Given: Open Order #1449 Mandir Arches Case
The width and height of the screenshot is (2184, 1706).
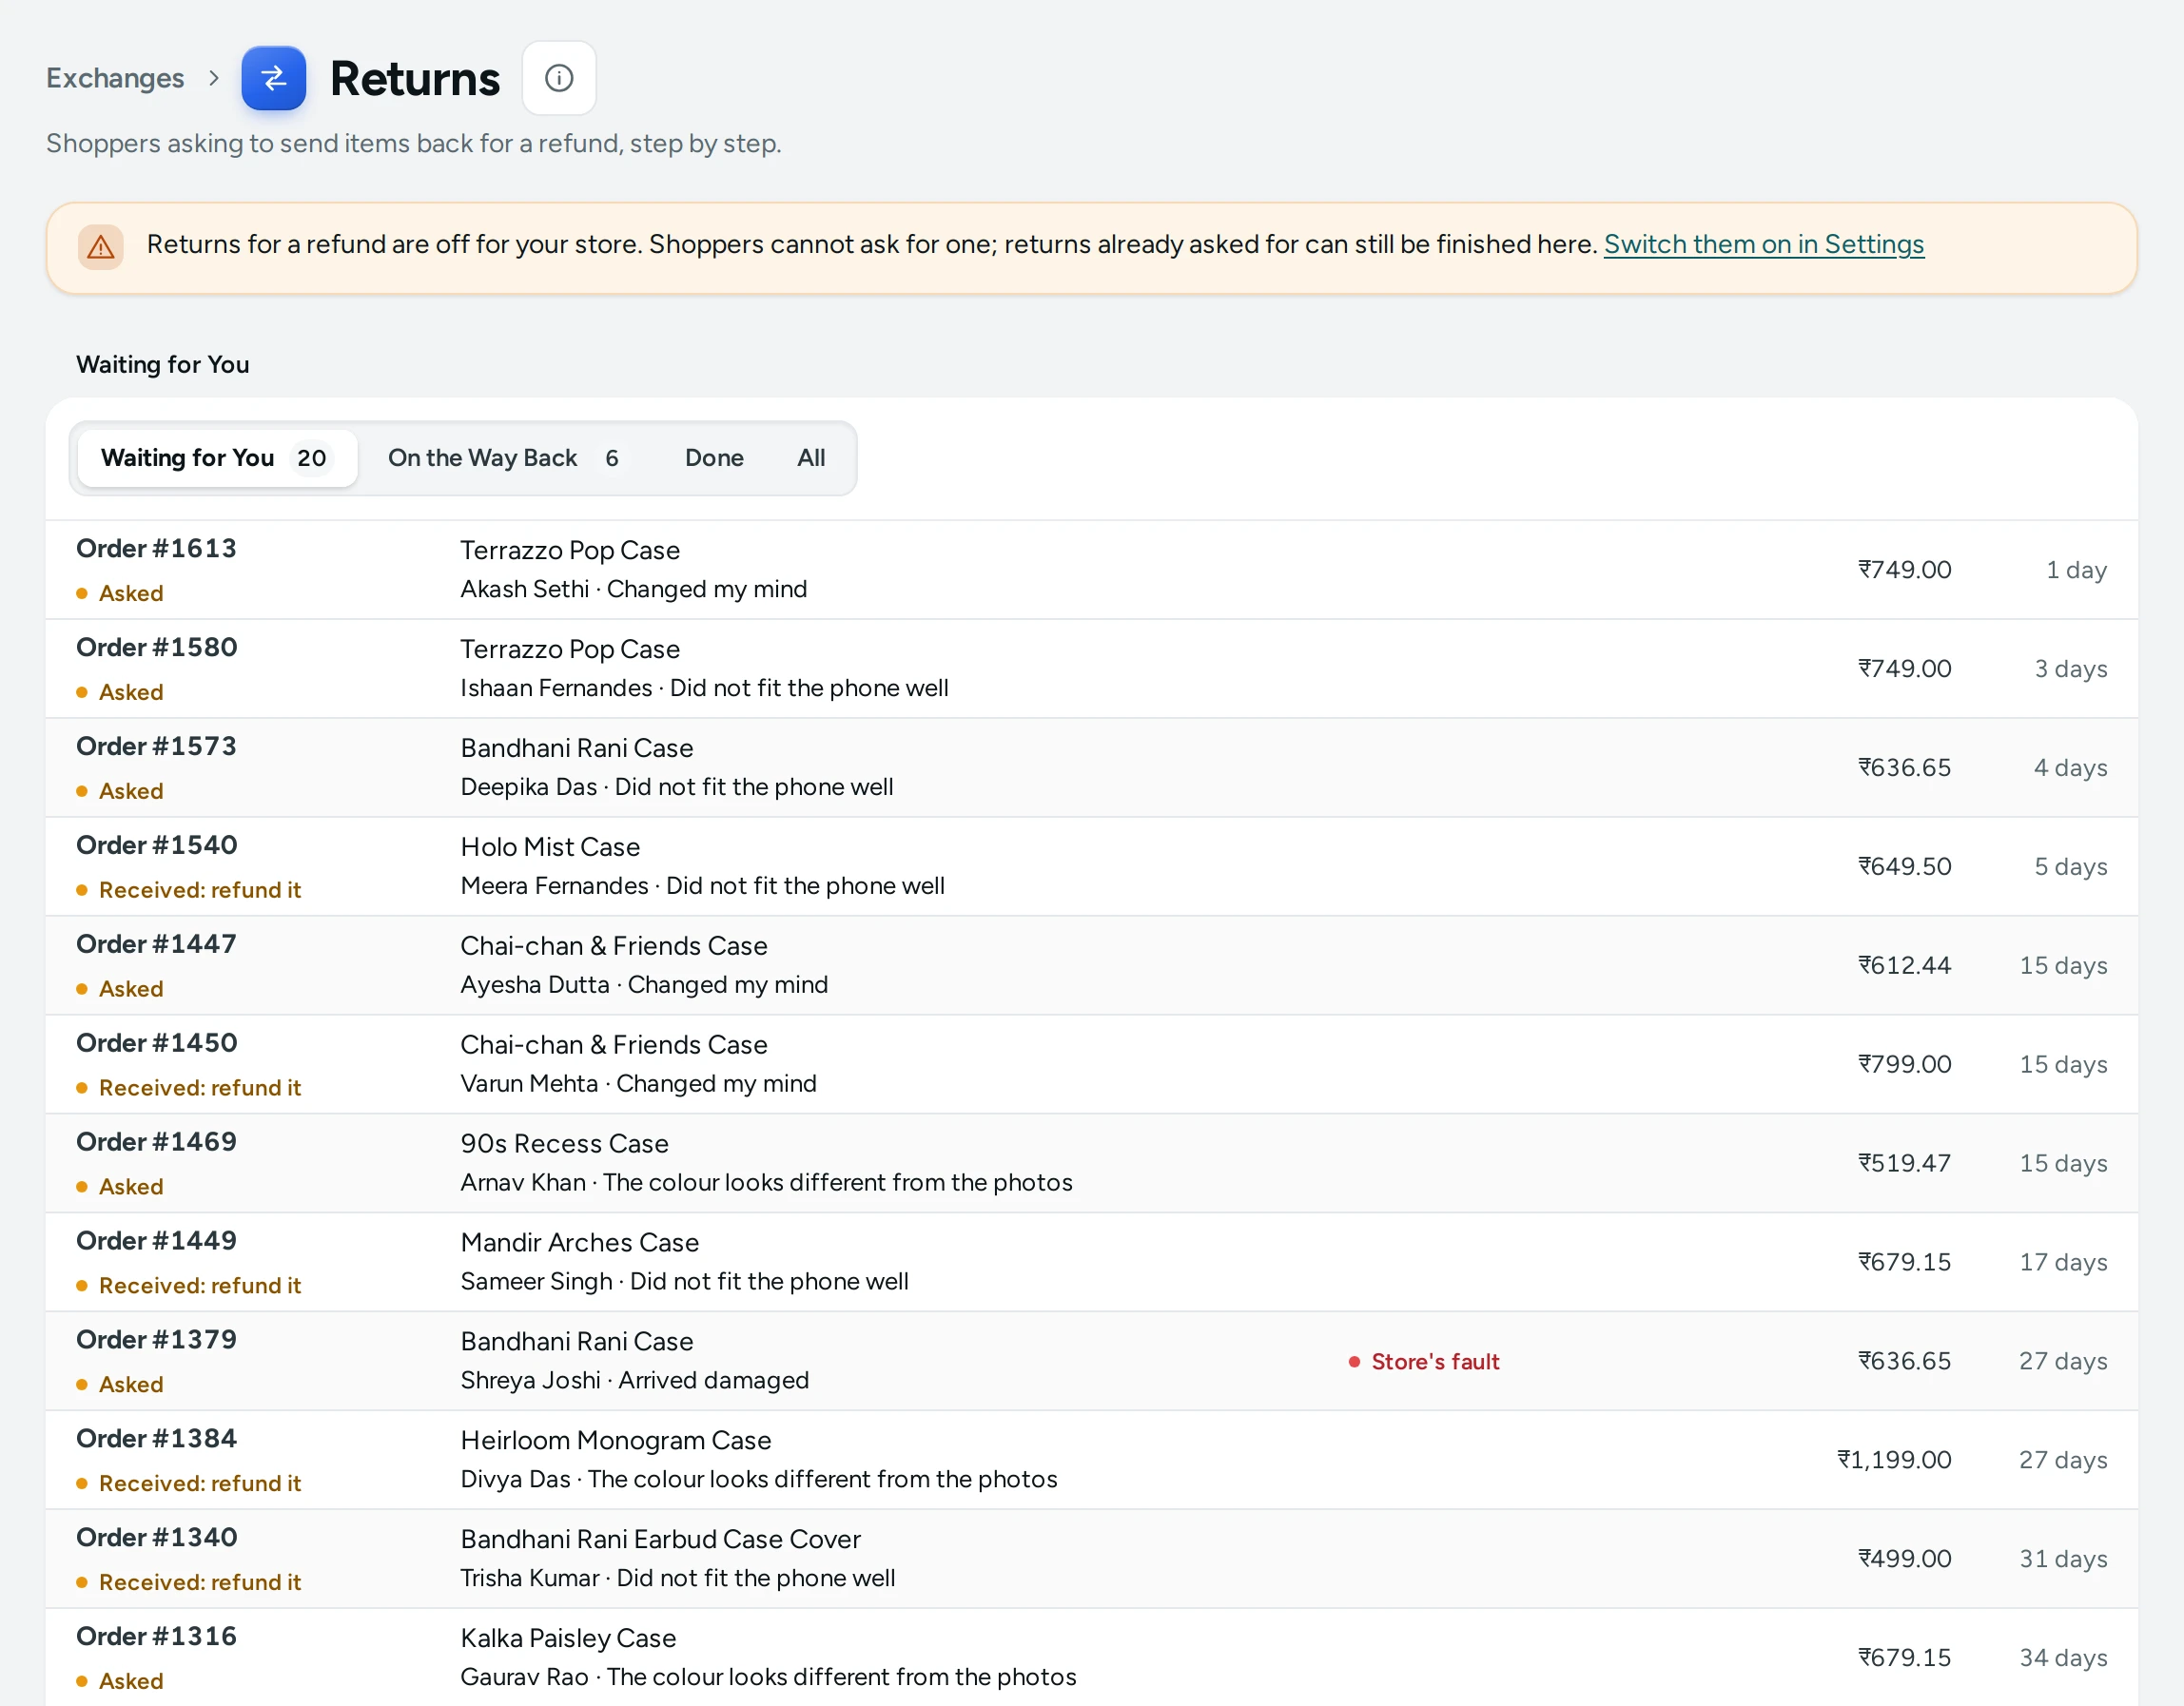Looking at the screenshot, I should [1091, 1263].
